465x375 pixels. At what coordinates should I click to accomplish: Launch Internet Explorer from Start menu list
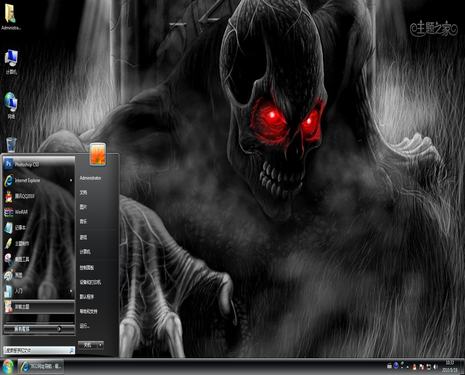(38, 180)
